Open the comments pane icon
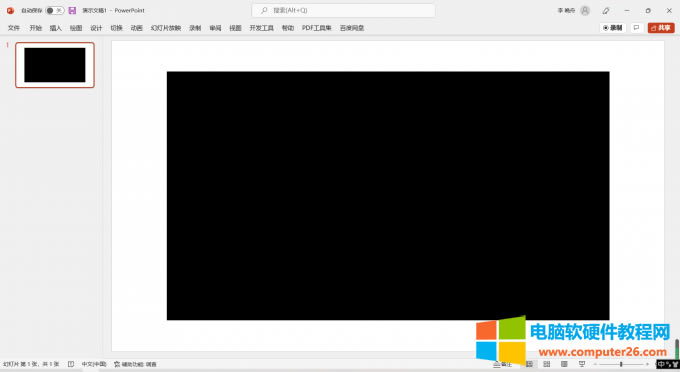This screenshot has width=680, height=372. (x=636, y=28)
